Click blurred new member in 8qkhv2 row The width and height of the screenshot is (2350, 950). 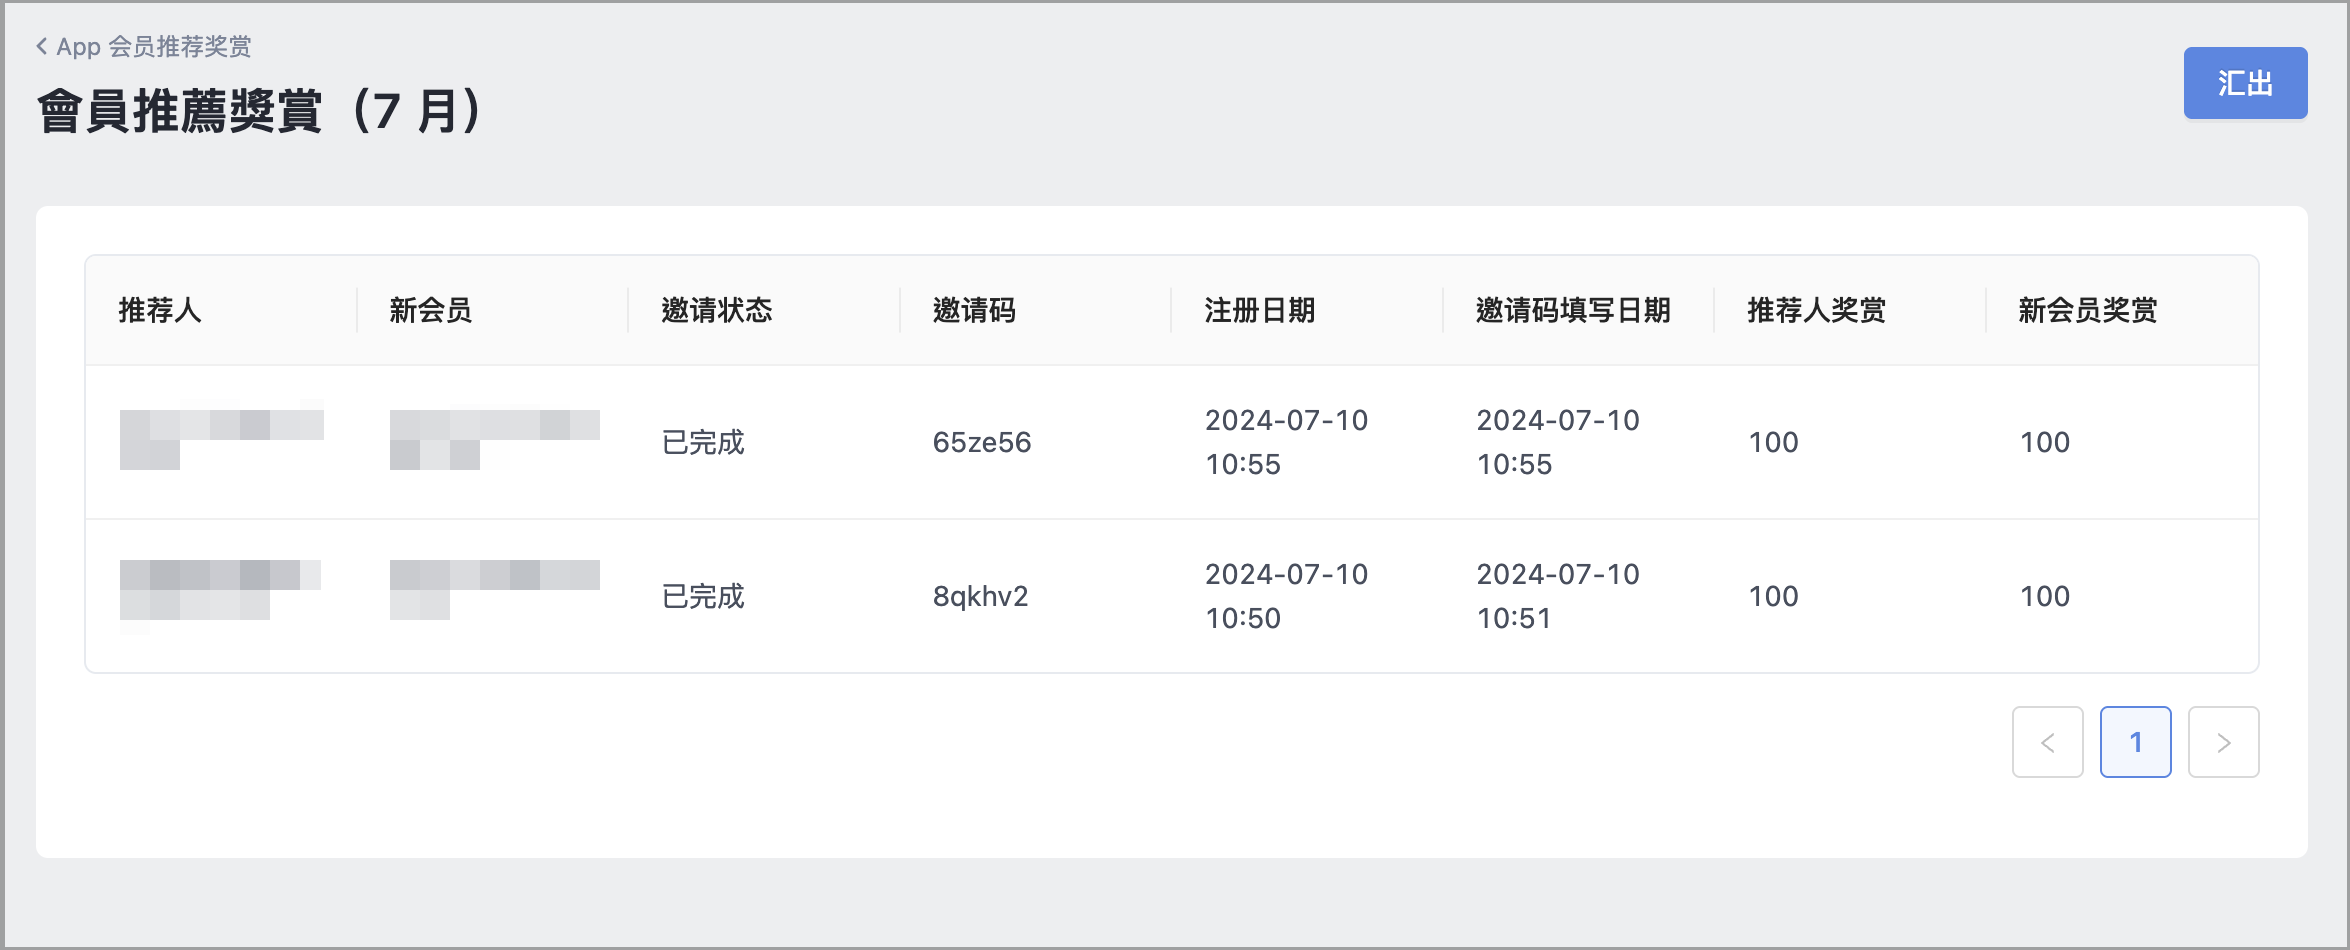(494, 590)
